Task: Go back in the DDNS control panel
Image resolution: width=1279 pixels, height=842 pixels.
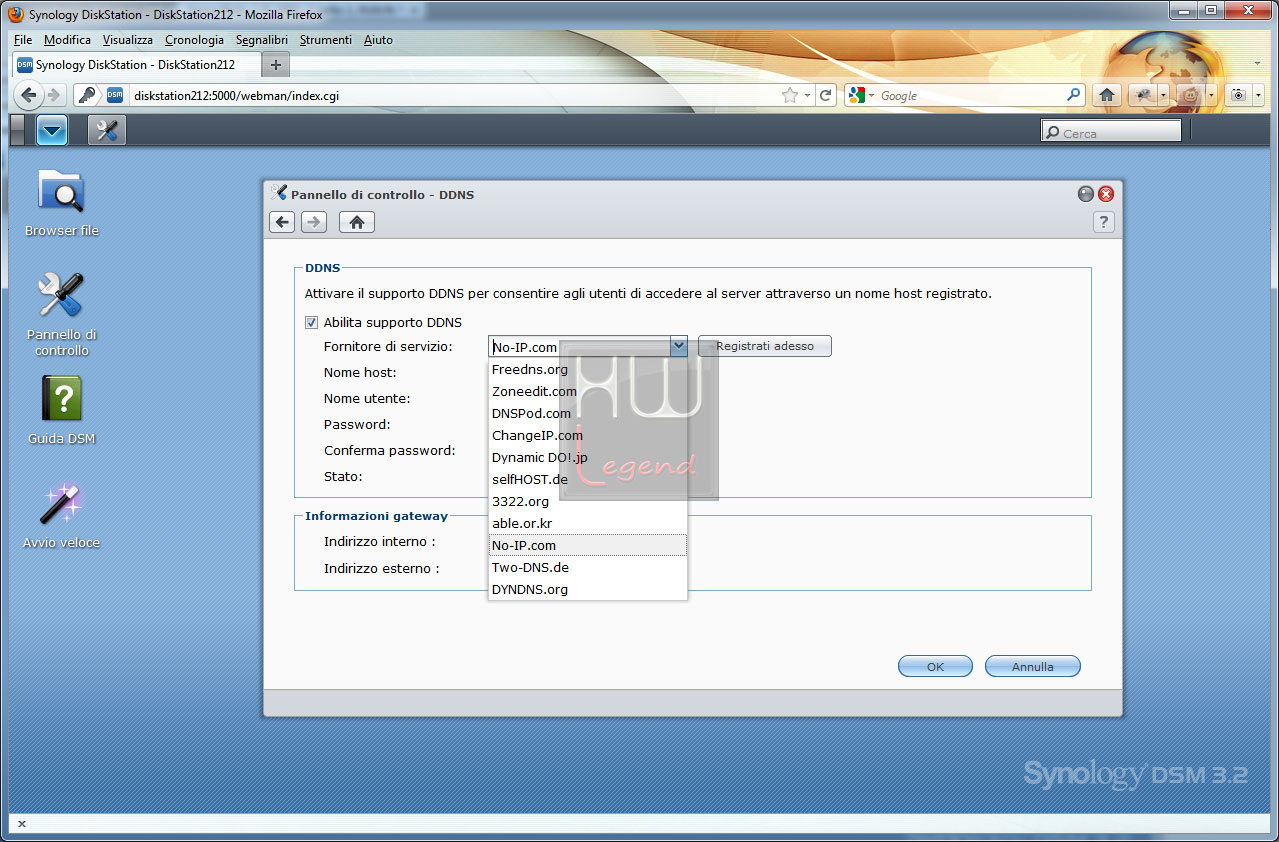Action: click(283, 222)
